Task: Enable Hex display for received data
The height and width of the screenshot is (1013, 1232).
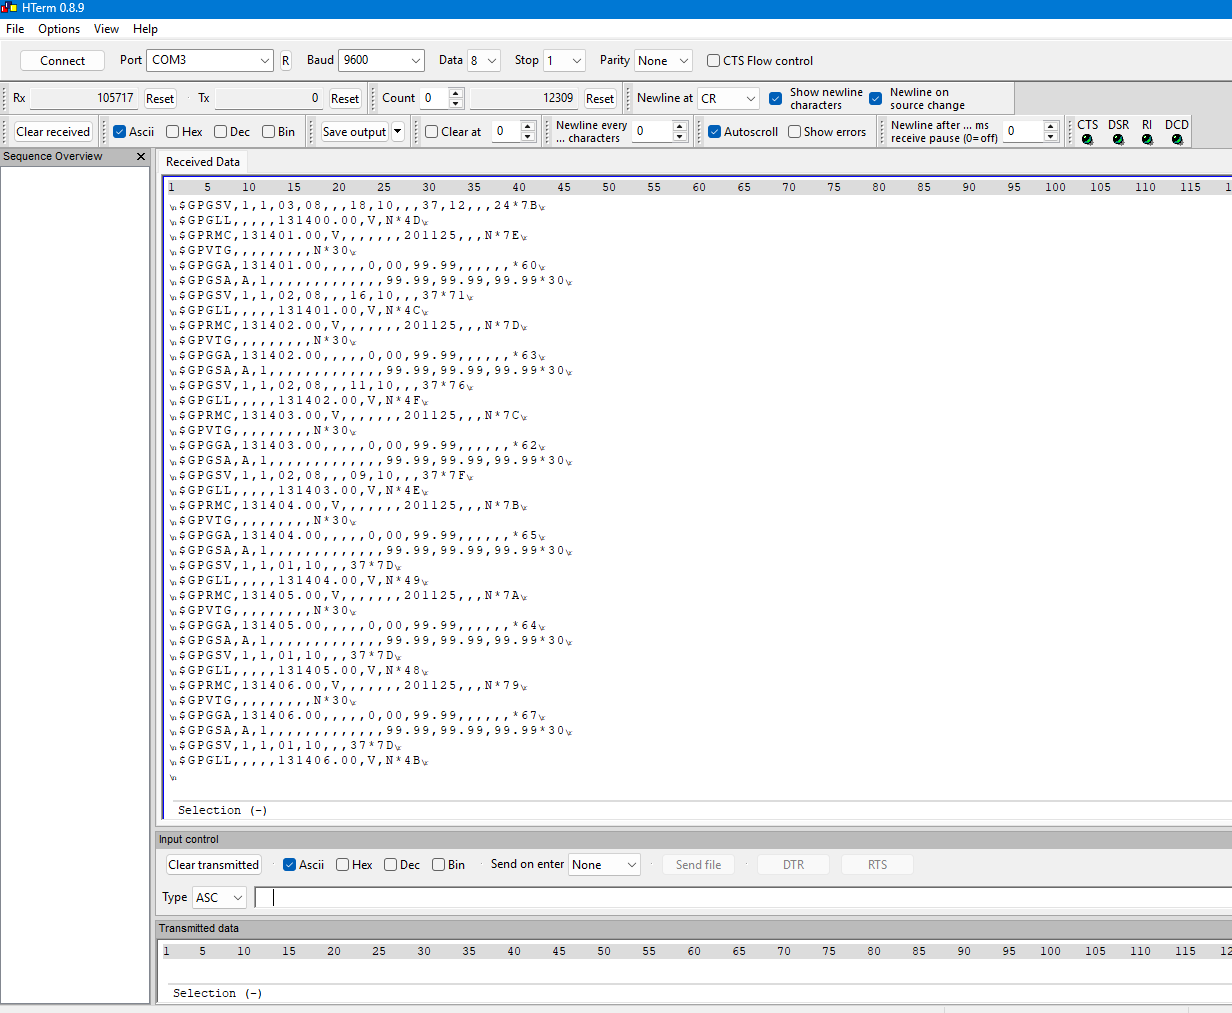Action: pos(173,132)
